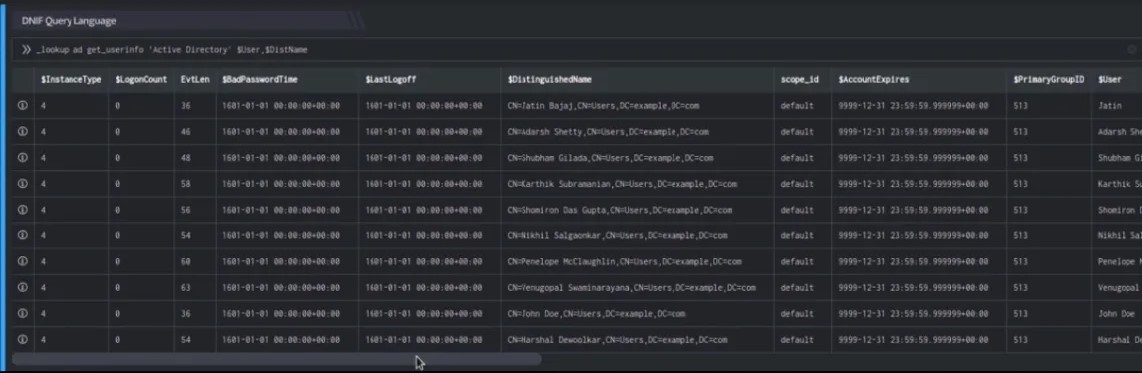Select 'CN=Venugopal Swaminarayana,CN=Users' distinguished name cell
Viewport: 1142px width, 373px height.
631,288
